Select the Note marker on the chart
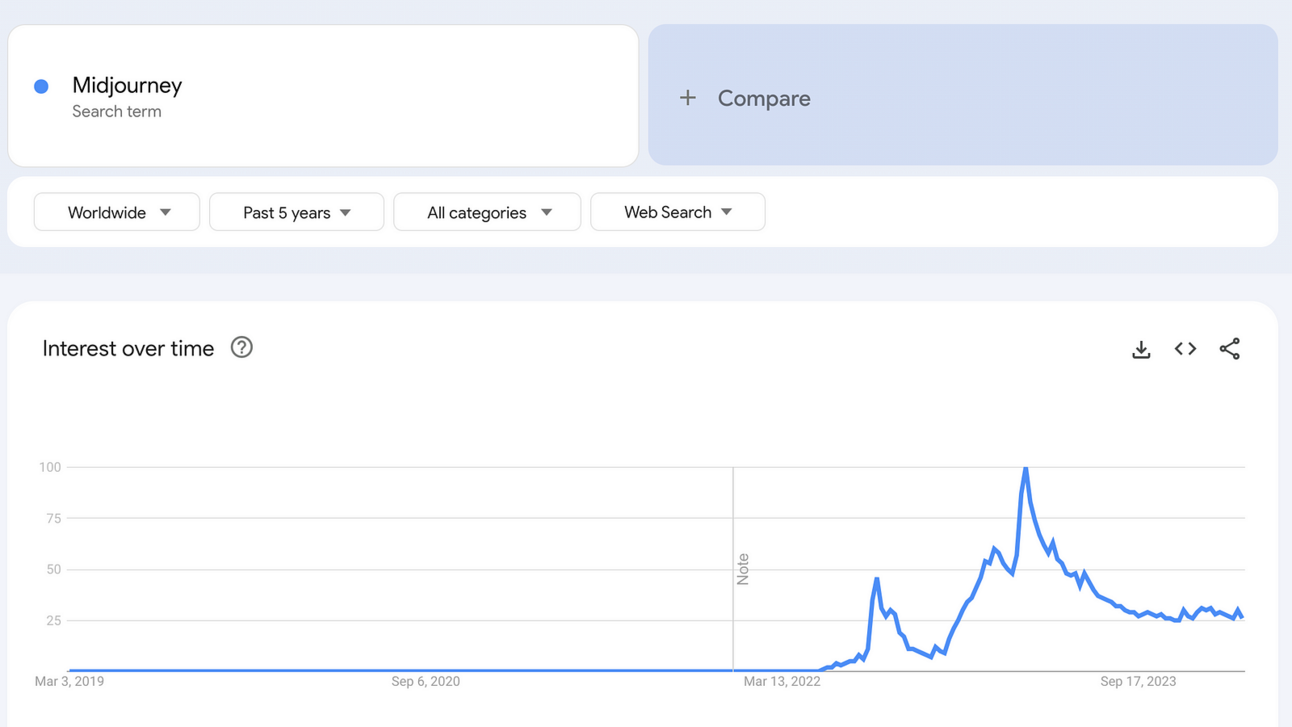 click(742, 568)
